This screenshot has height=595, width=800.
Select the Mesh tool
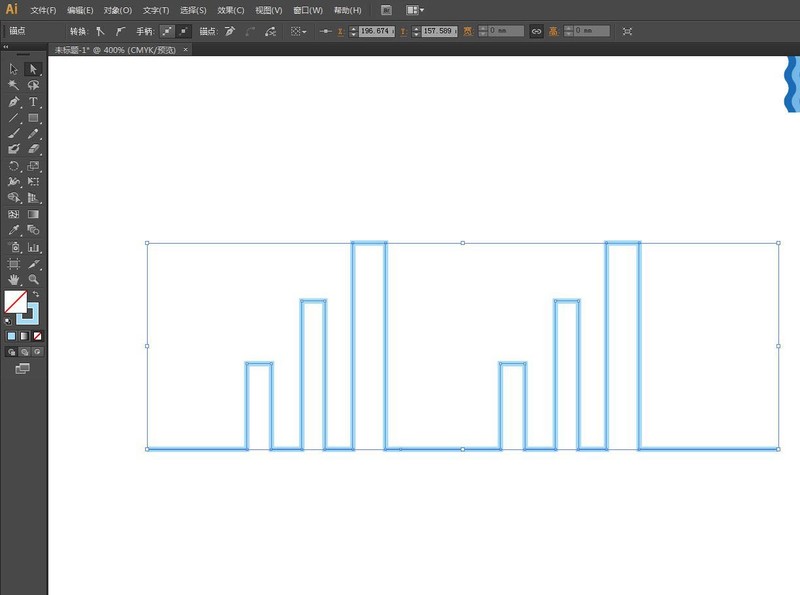pos(13,214)
